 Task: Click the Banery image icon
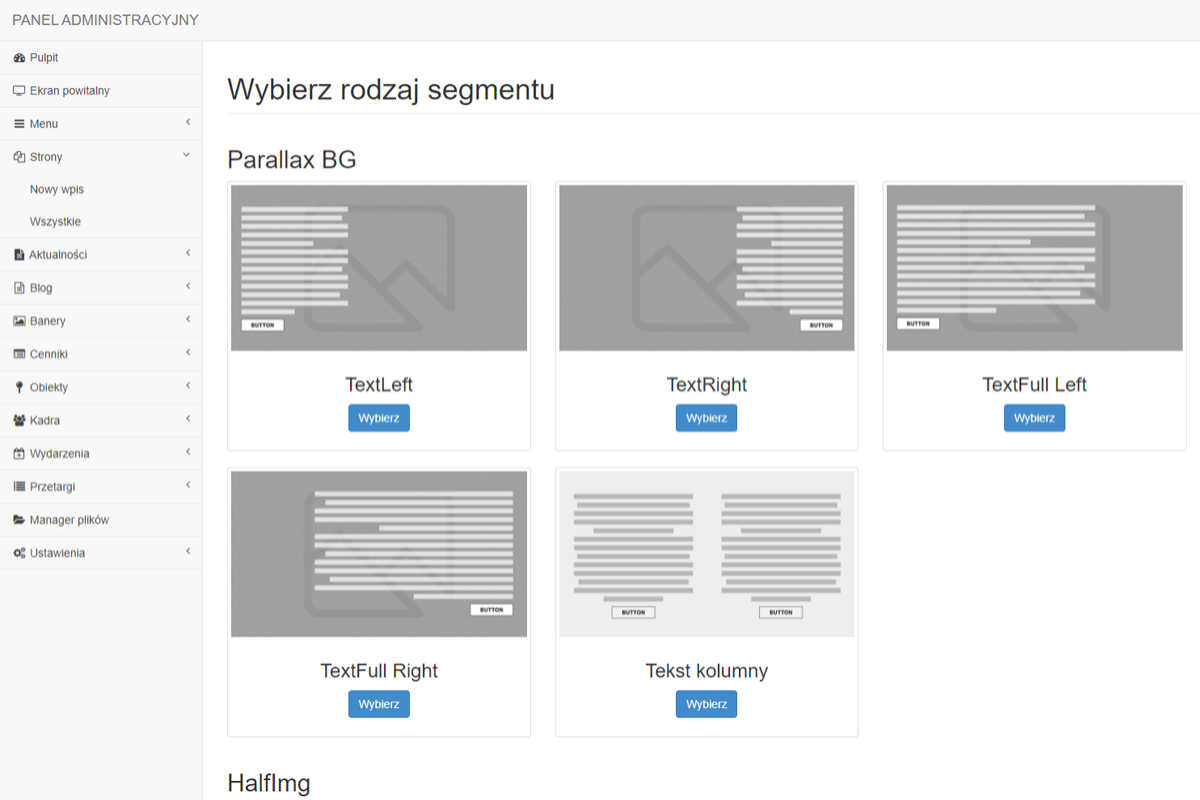[19, 321]
